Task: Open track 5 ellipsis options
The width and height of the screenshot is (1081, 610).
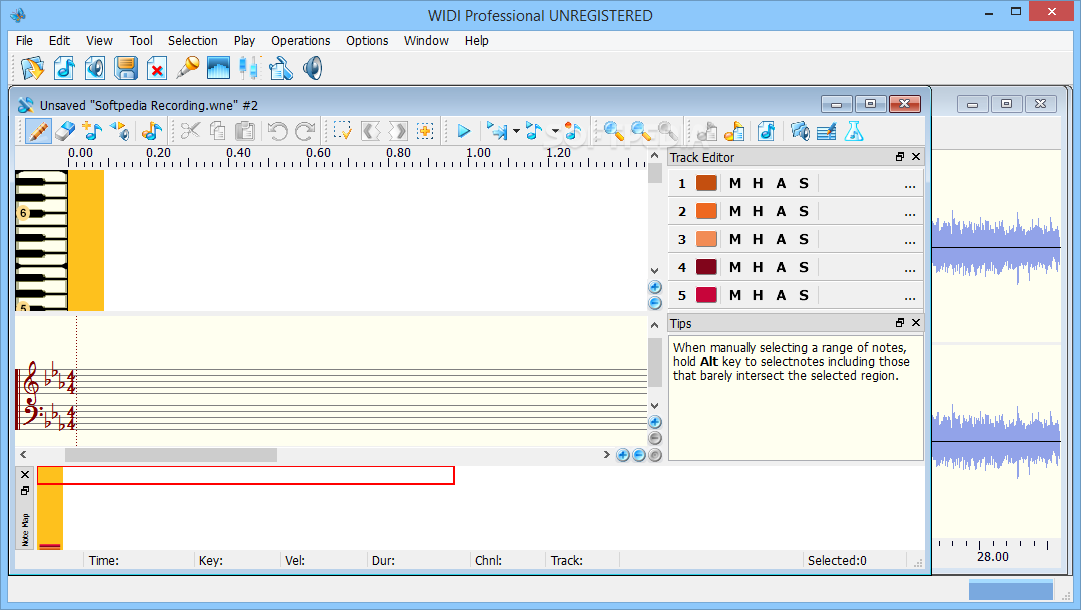Action: 910,296
